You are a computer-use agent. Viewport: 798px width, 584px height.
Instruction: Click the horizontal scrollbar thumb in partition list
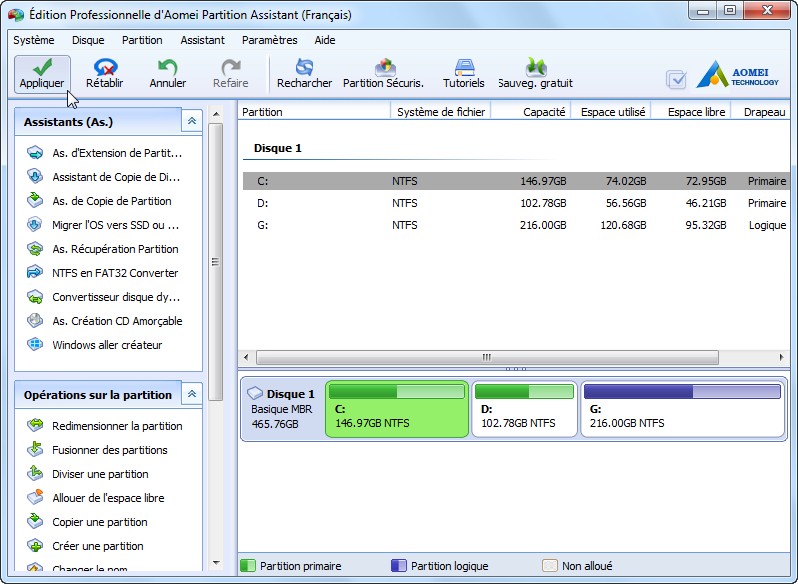pos(487,357)
